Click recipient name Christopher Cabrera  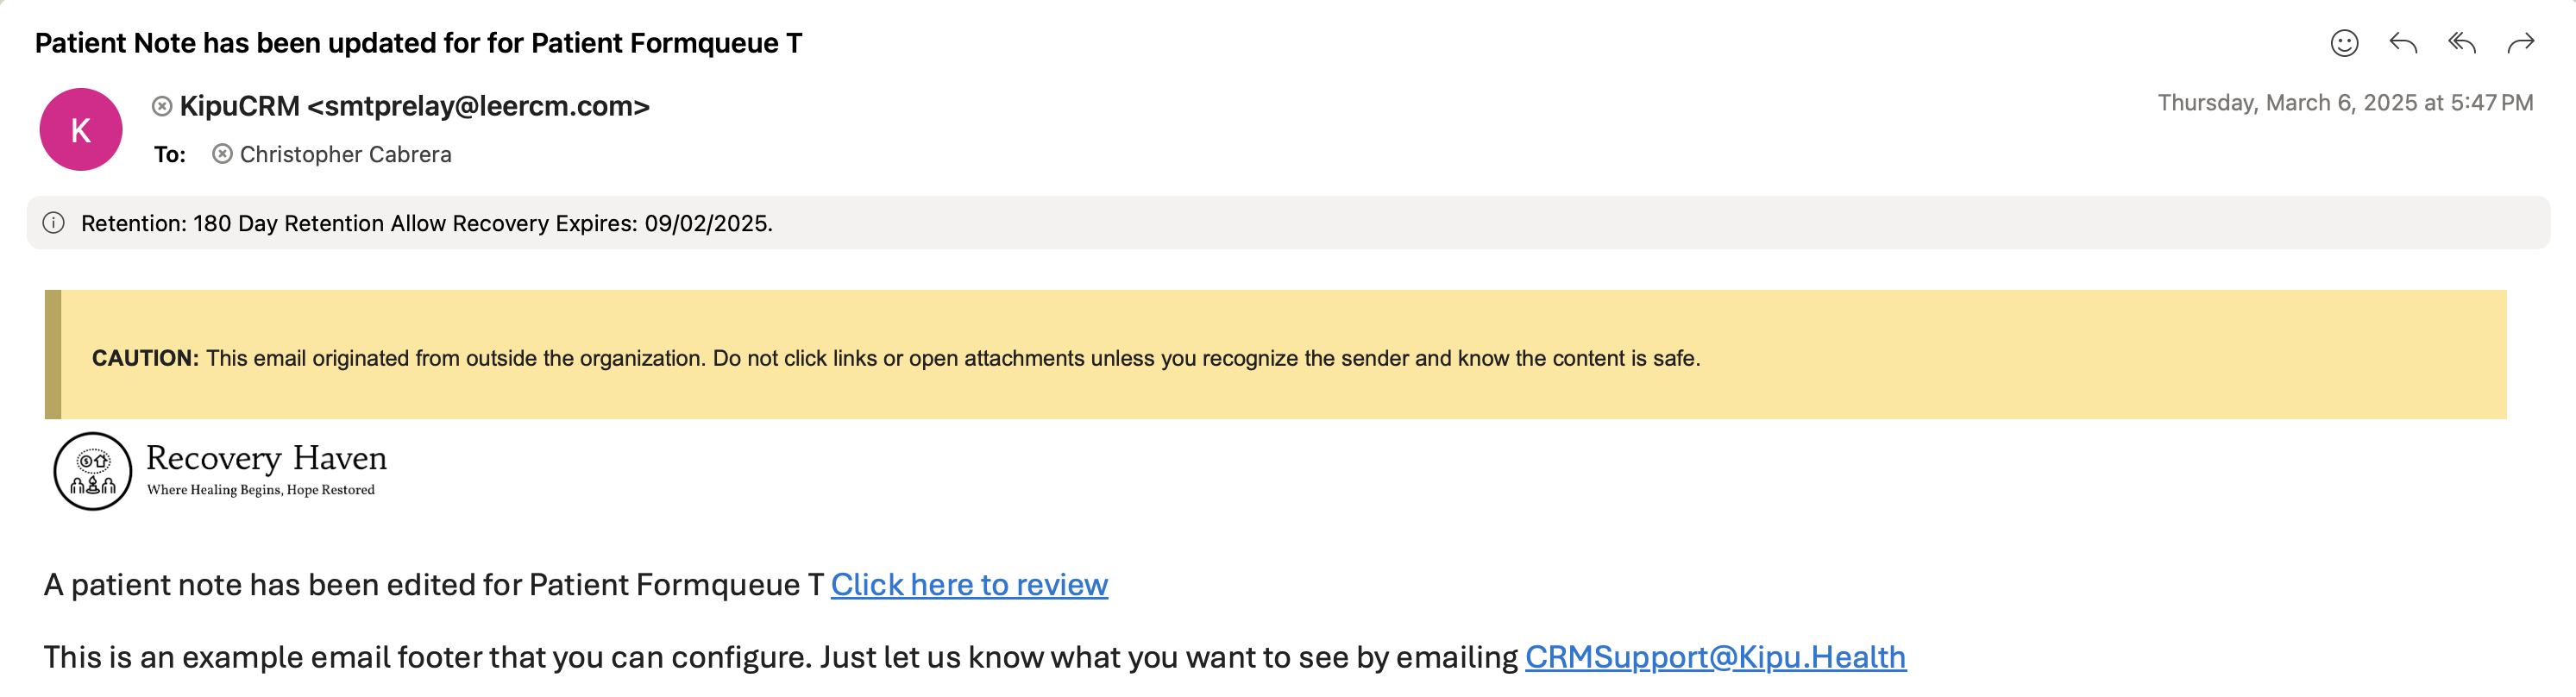point(345,154)
